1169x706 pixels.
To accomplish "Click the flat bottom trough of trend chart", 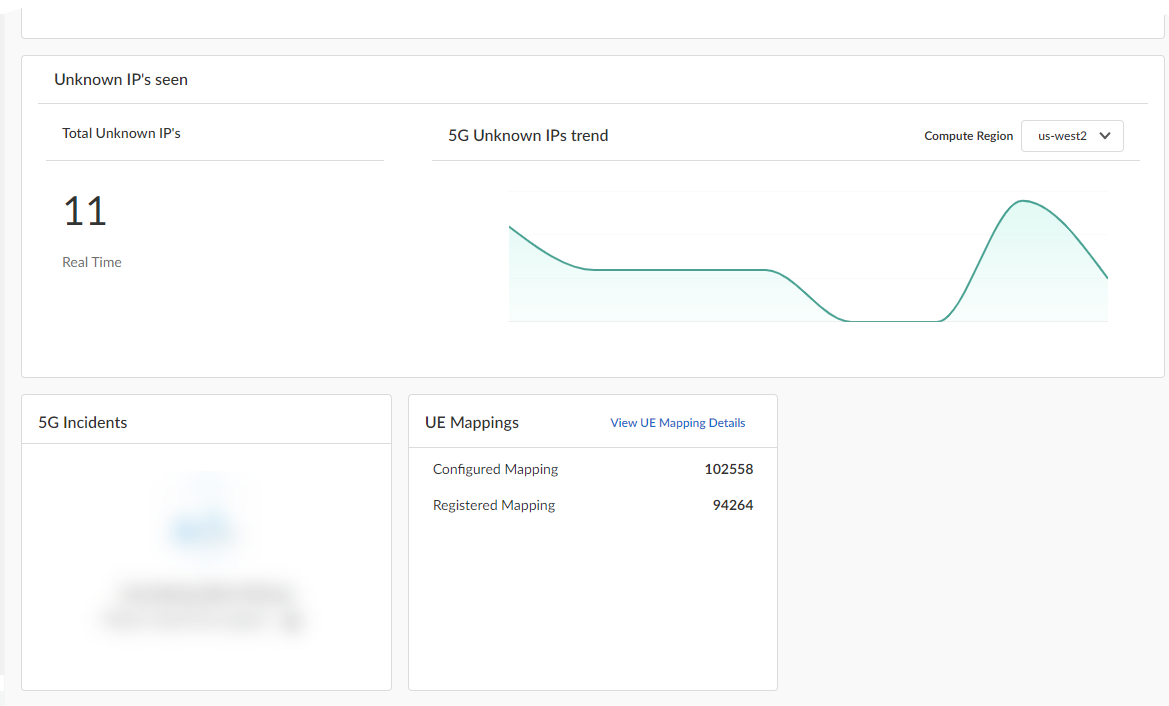I will pos(893,320).
